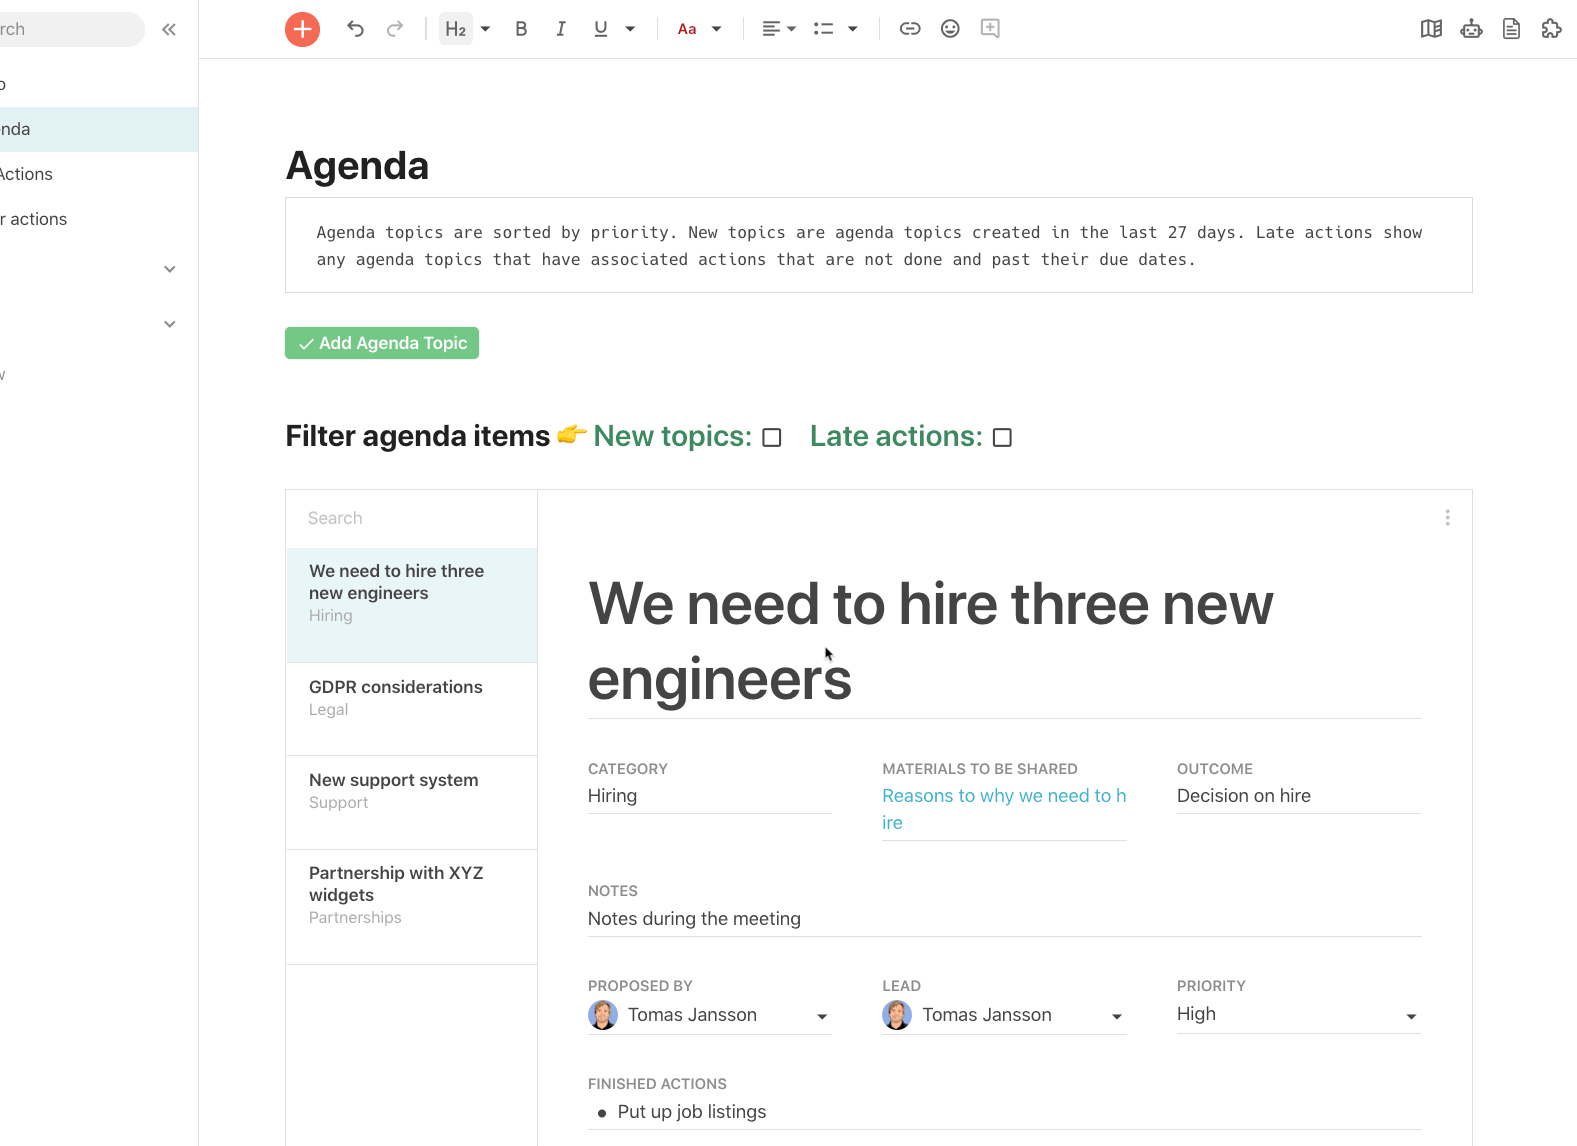The width and height of the screenshot is (1577, 1146).
Task: Open the text color dropdown arrow
Action: click(717, 29)
